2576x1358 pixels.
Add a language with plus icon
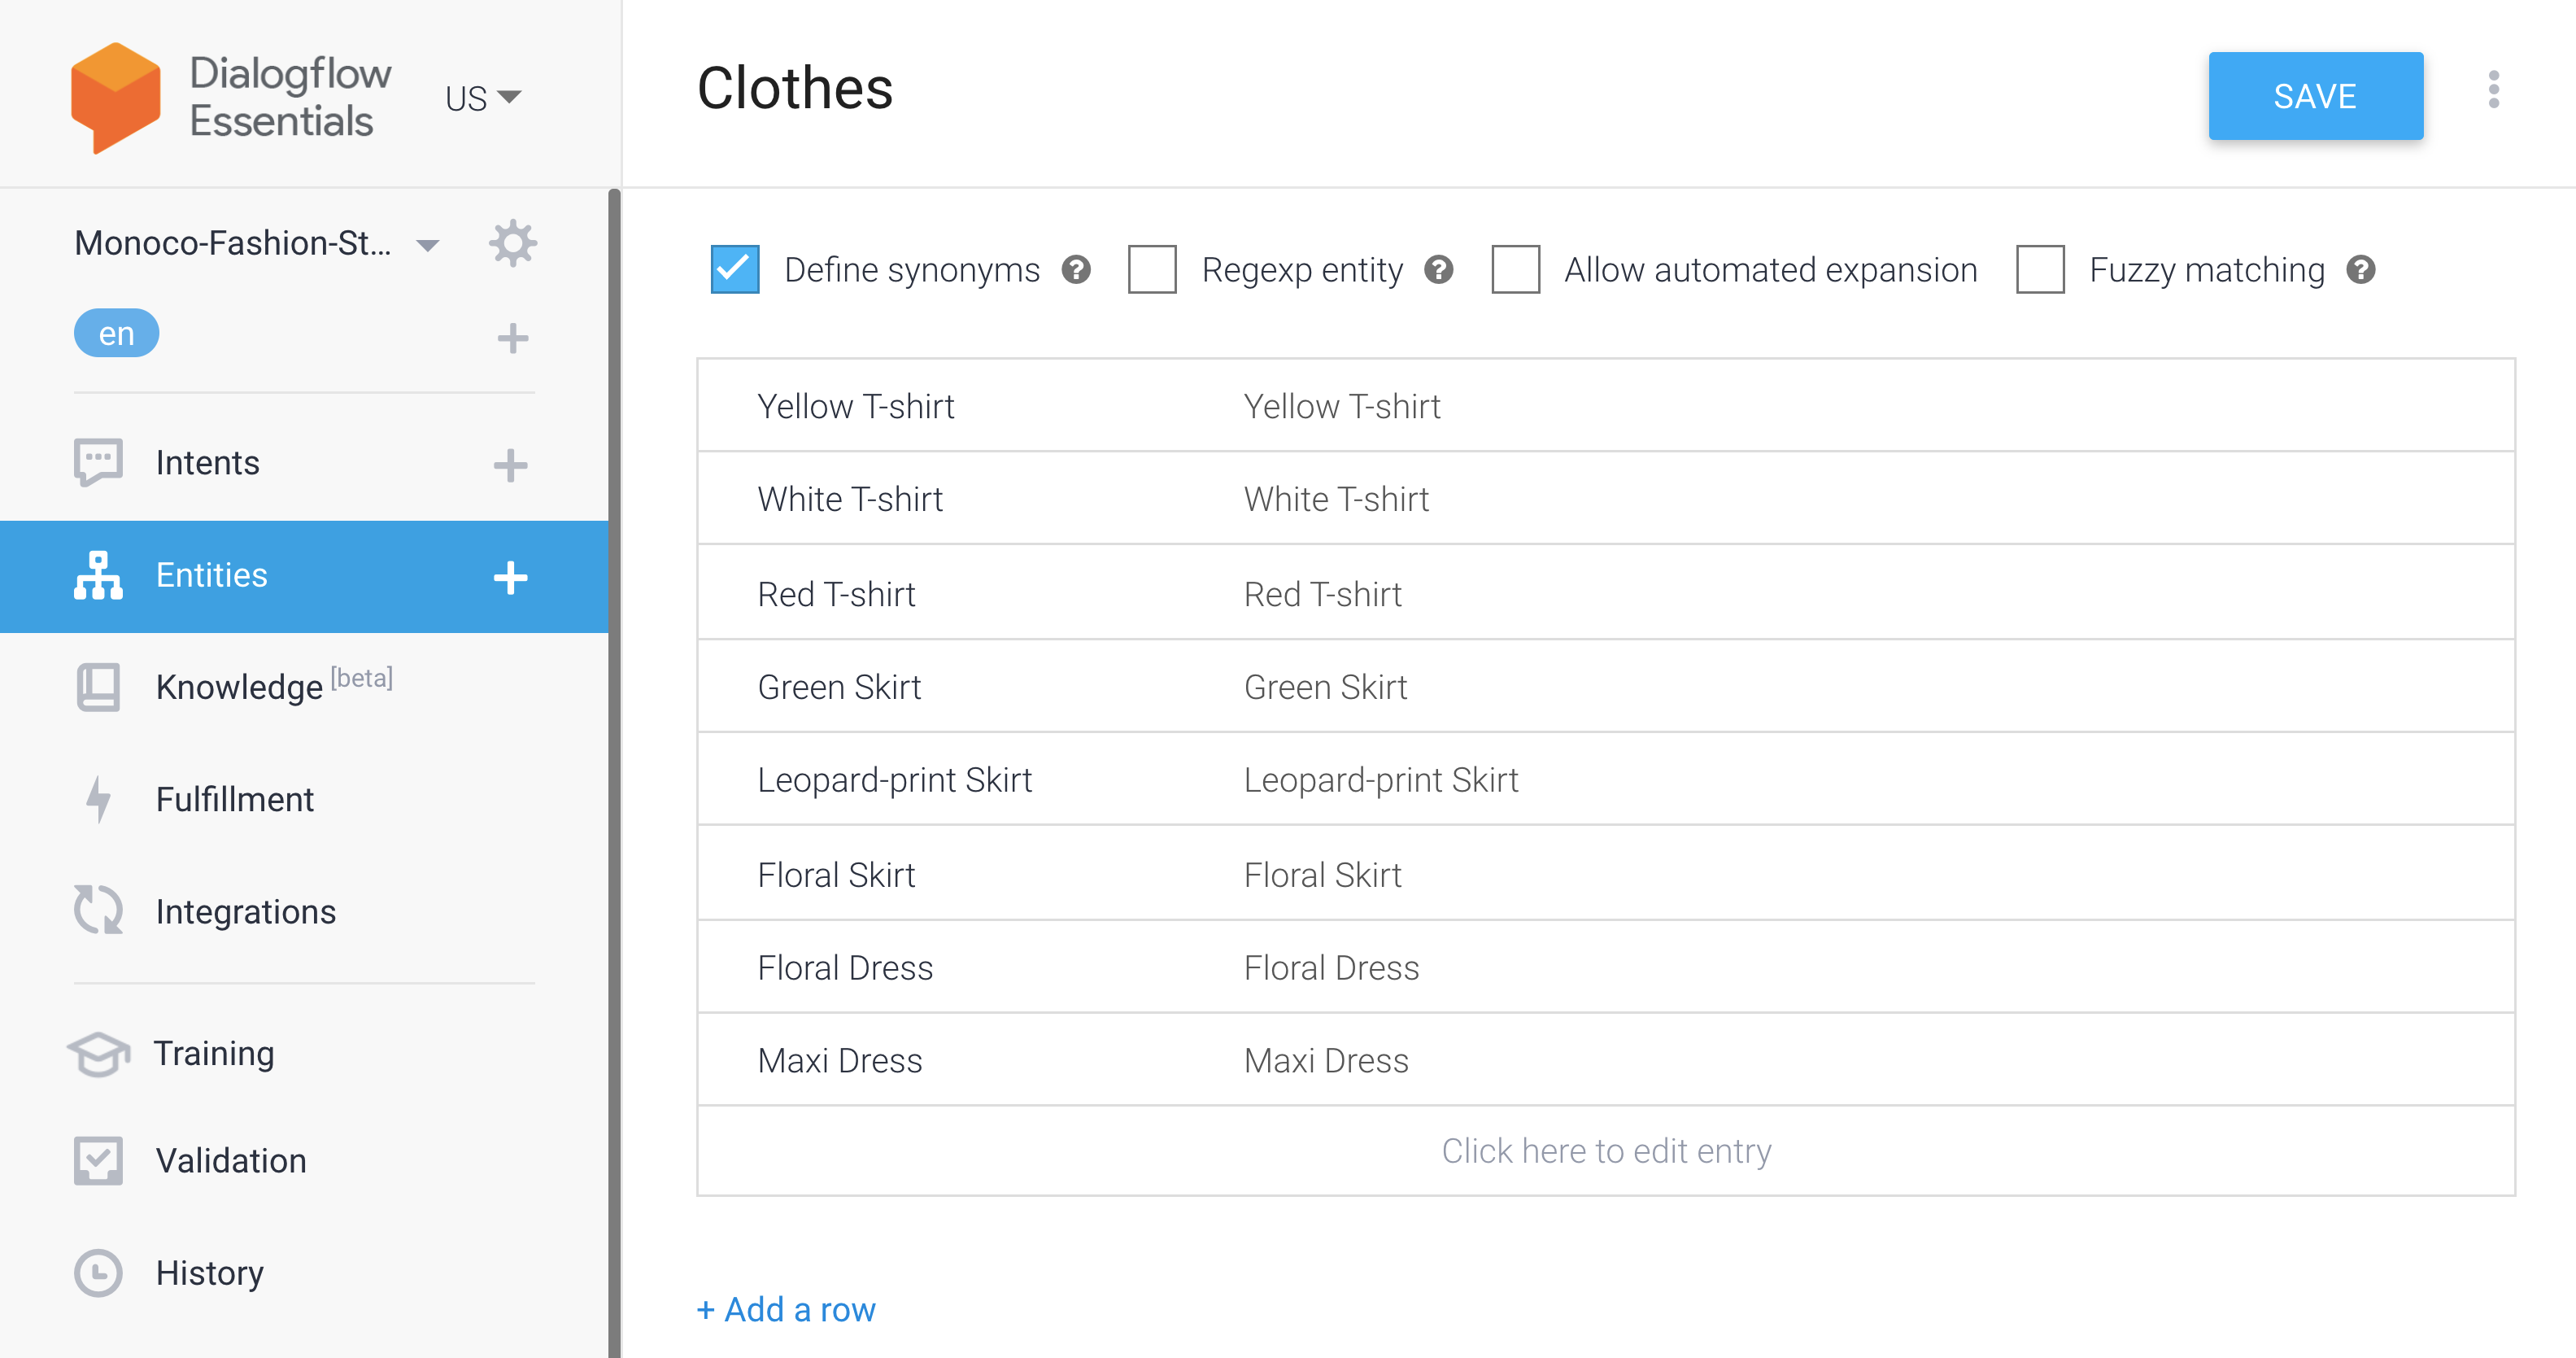point(512,338)
